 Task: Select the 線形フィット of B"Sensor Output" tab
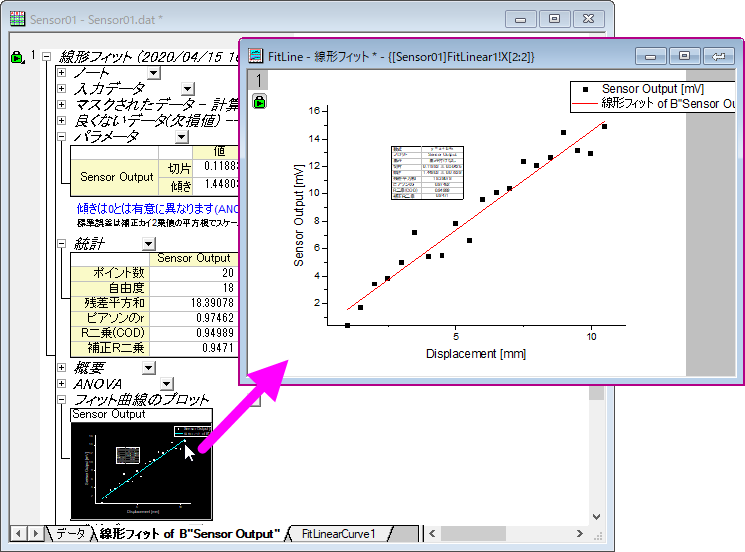pos(189,533)
